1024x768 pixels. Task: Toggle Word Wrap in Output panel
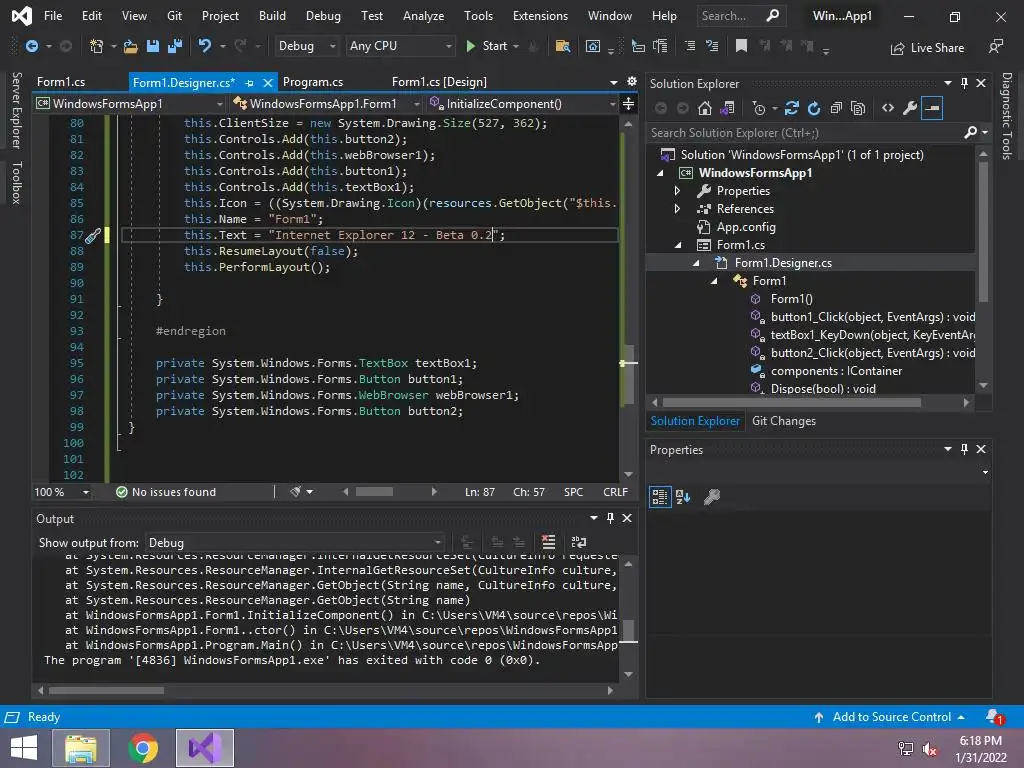pyautogui.click(x=579, y=542)
